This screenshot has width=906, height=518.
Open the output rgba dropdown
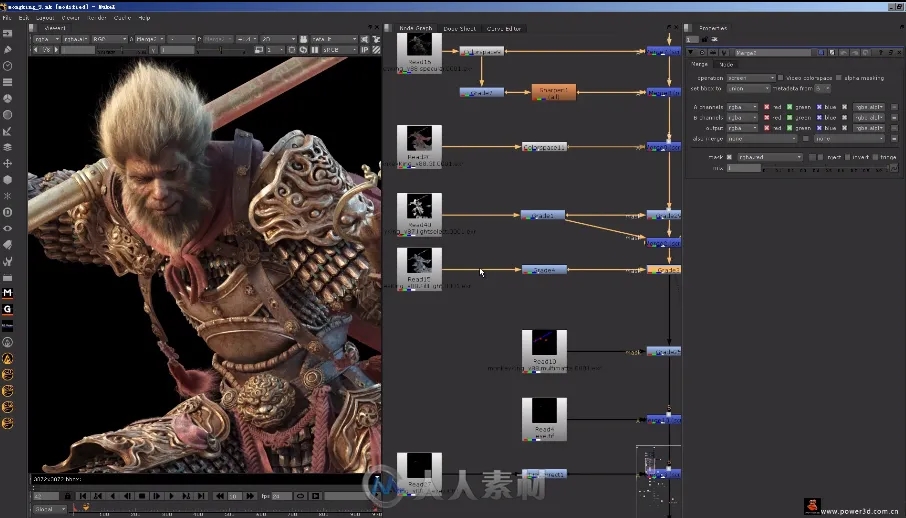(x=742, y=128)
